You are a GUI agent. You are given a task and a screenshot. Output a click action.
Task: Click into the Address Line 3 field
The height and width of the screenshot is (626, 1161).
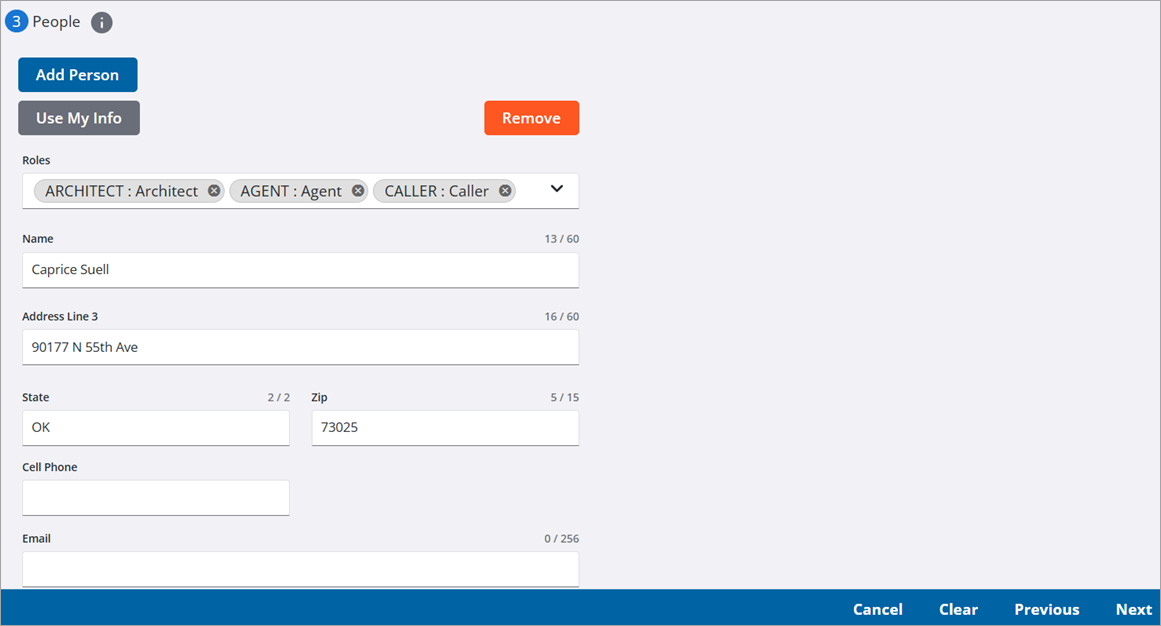(x=300, y=347)
